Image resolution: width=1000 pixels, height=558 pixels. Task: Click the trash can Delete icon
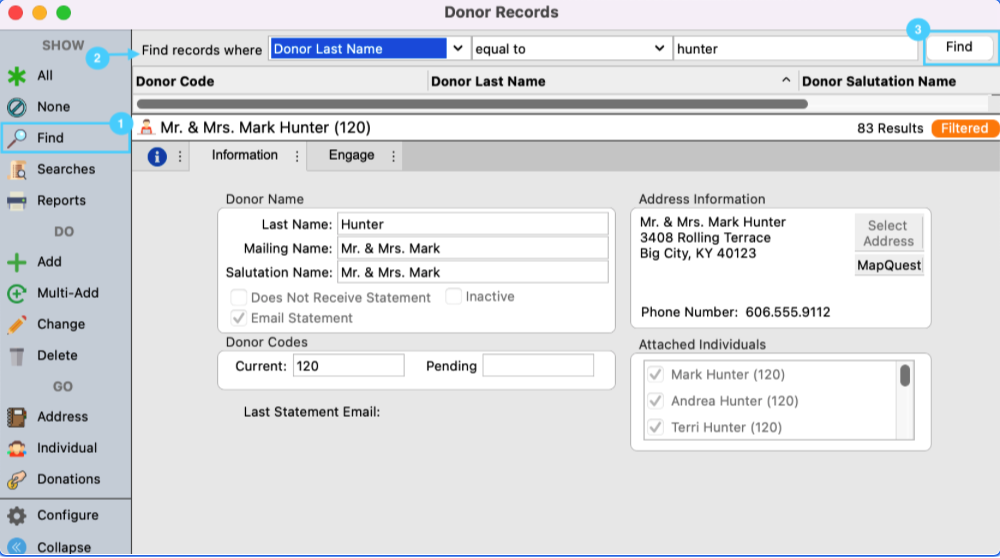tap(17, 356)
